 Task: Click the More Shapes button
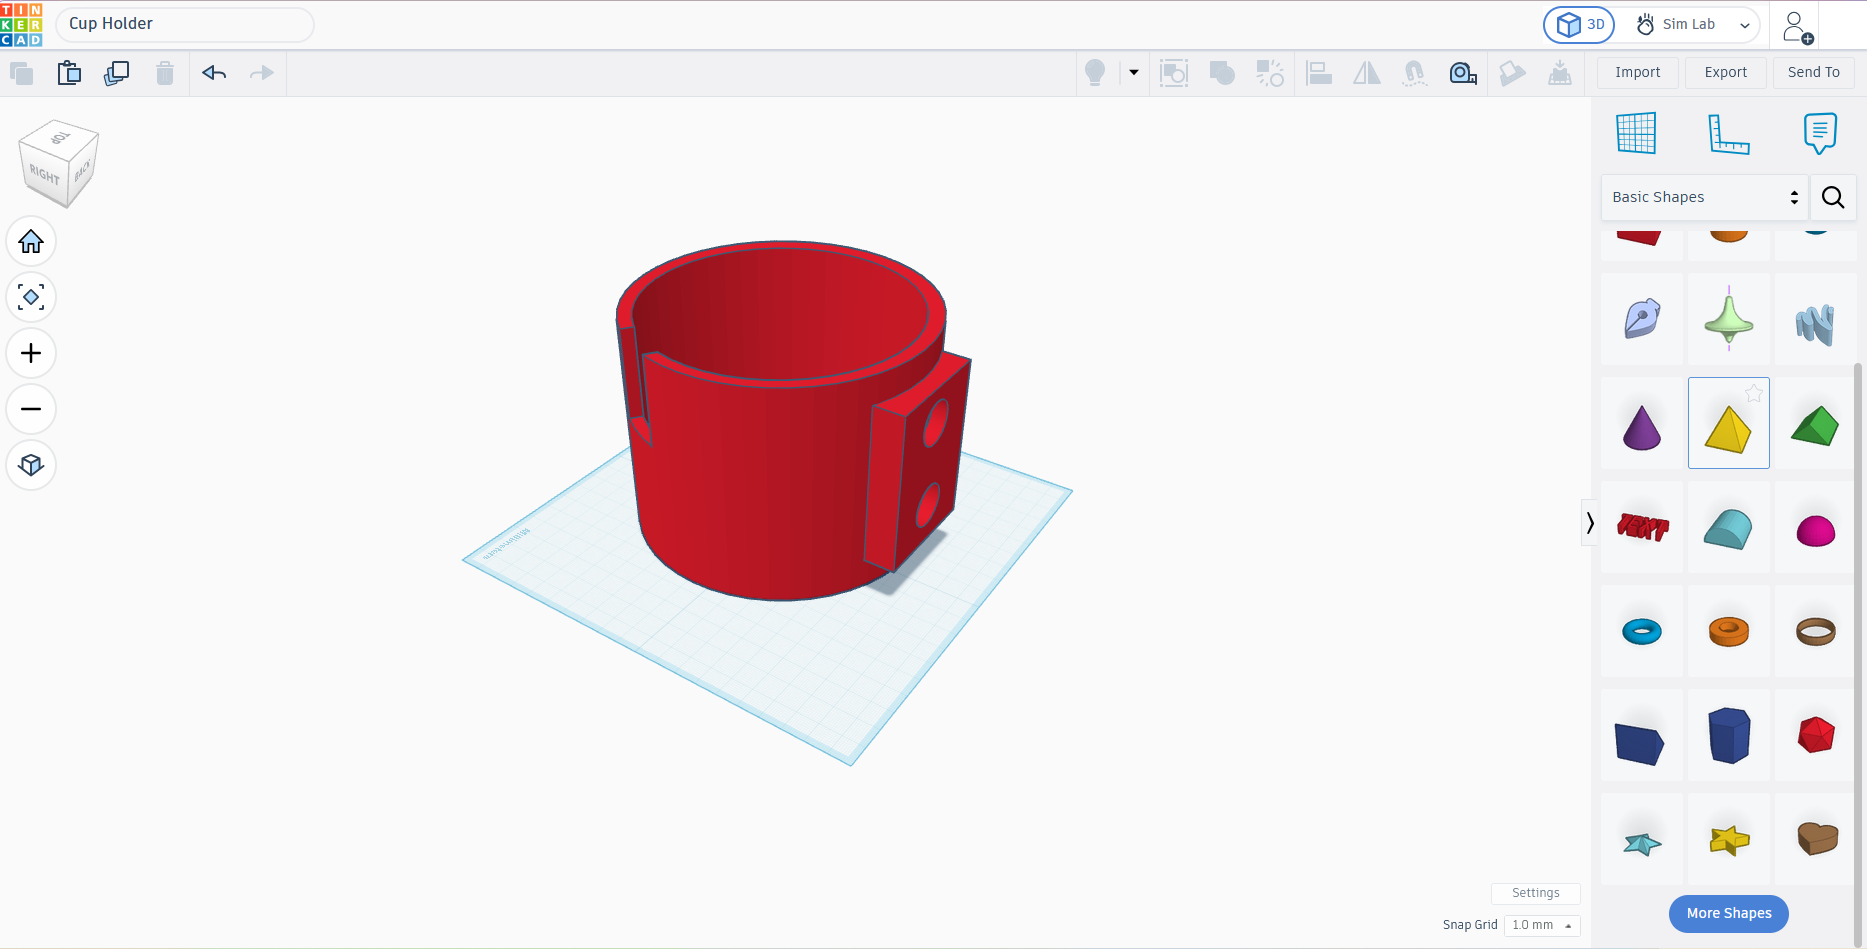pos(1728,913)
